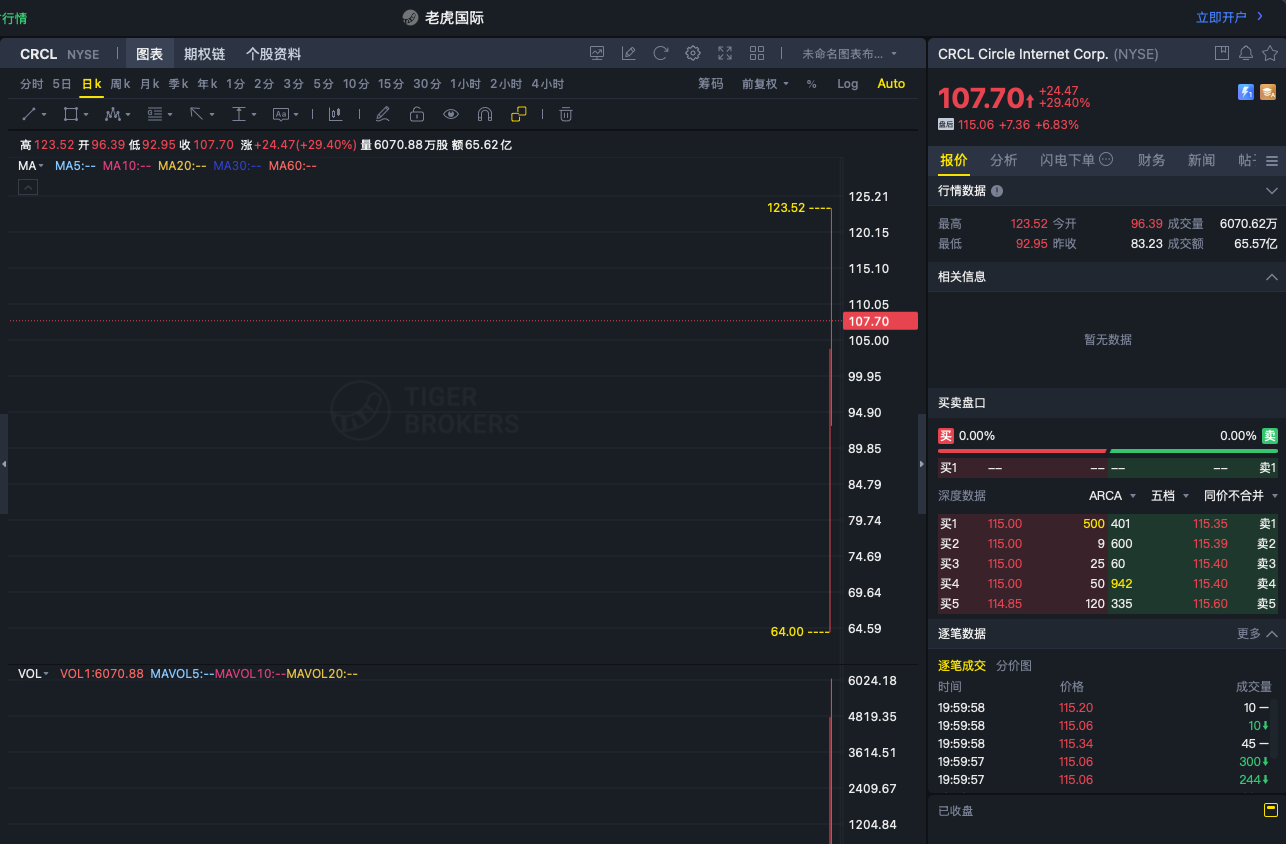
Task: Select the 1小时 interval
Action: point(465,84)
